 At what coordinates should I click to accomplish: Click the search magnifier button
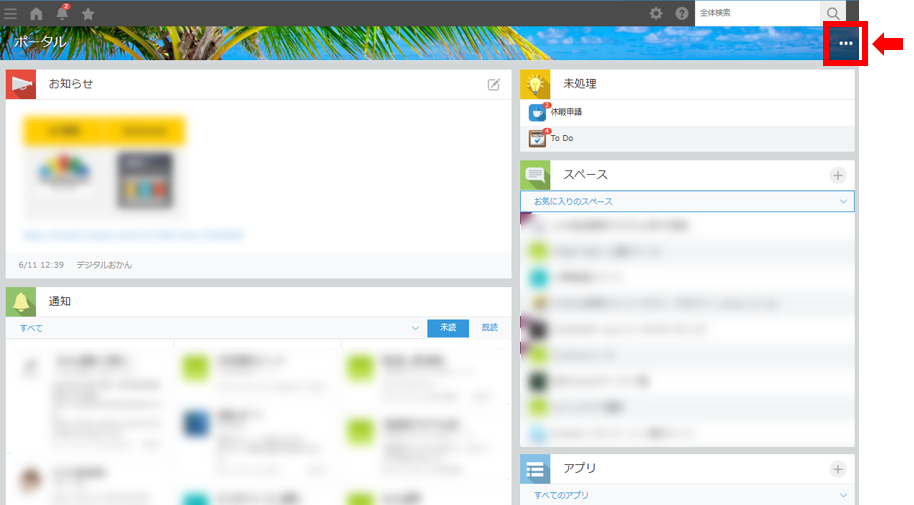coord(833,13)
